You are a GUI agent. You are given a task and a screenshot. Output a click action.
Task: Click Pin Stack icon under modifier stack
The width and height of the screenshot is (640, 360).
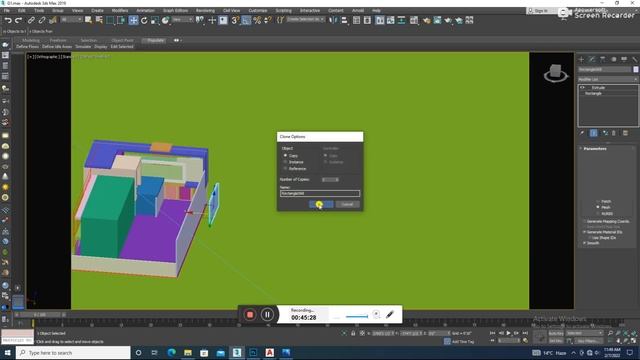click(x=582, y=133)
